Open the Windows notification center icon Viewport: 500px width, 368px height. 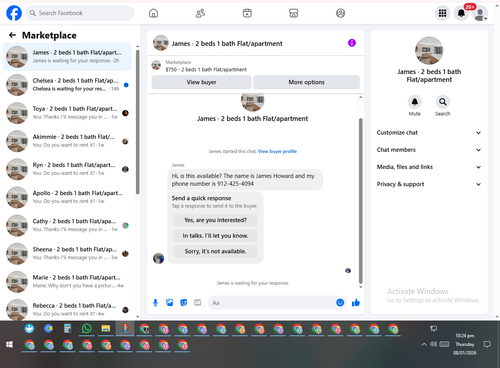click(487, 344)
